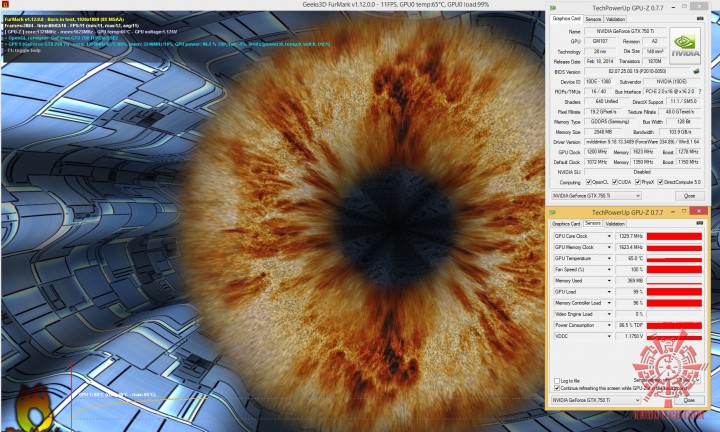Click the Device ID 10DE - 1380 field
This screenshot has width=720, height=432.
[x=598, y=82]
